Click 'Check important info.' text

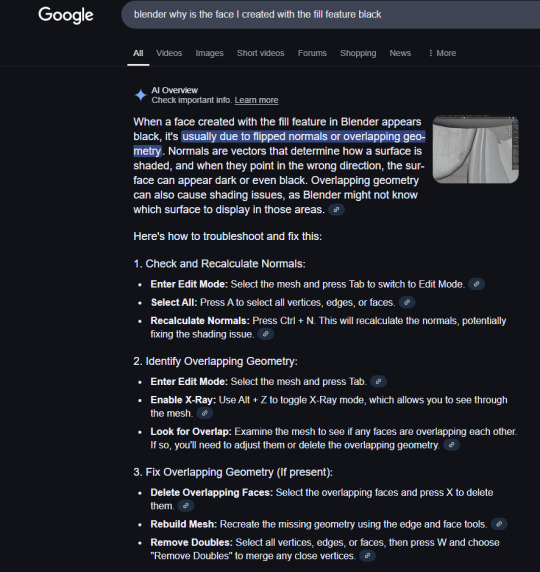click(x=192, y=100)
